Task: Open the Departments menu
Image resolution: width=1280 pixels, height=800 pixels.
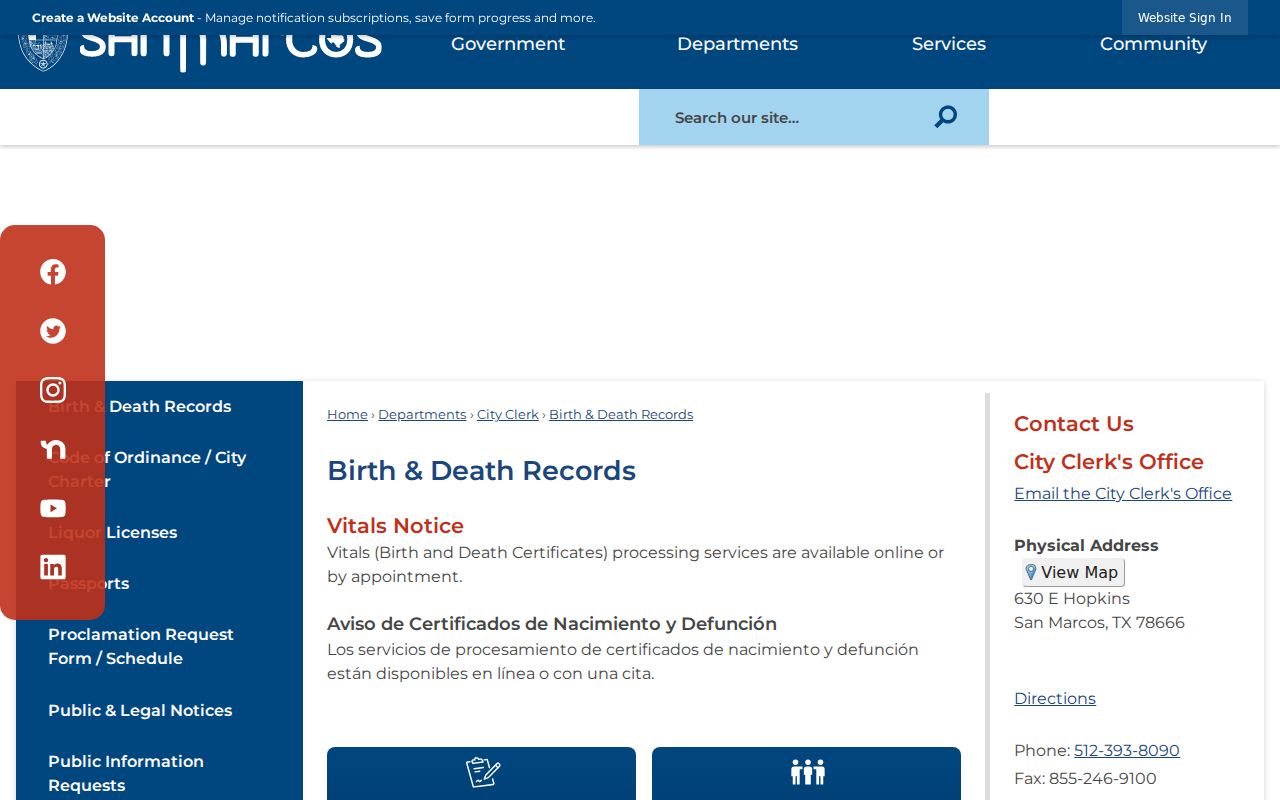Action: (737, 44)
